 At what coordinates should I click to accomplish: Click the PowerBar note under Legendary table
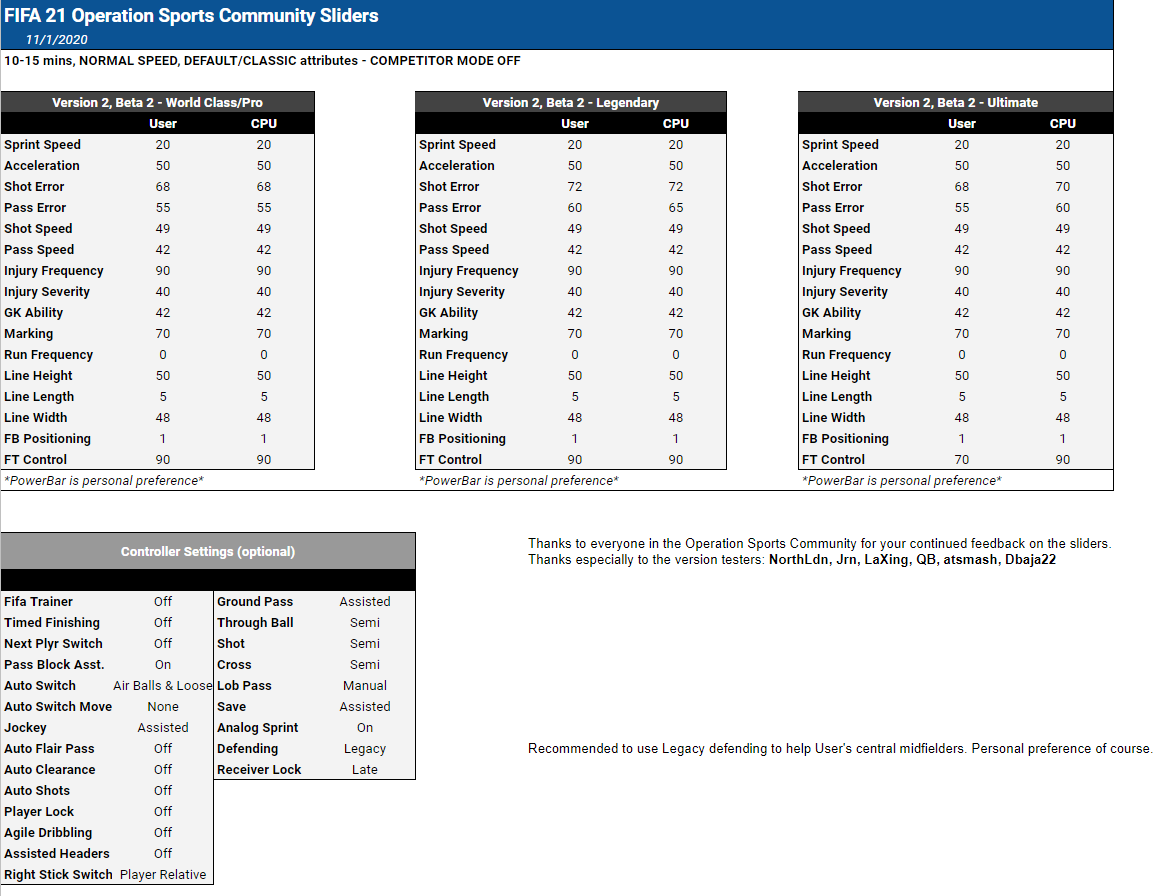(x=518, y=481)
